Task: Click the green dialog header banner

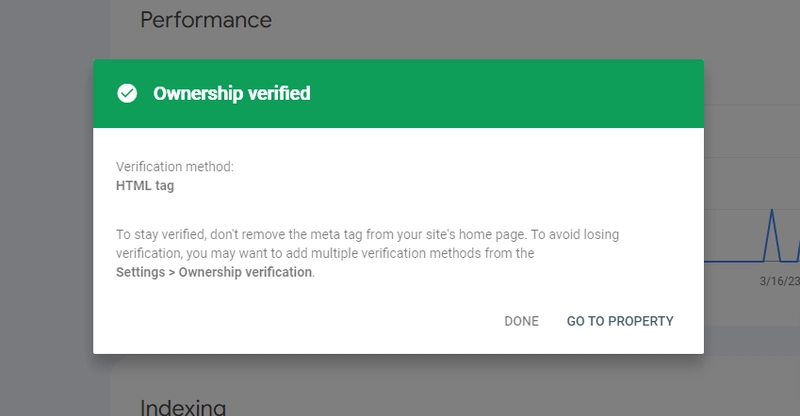Action: click(398, 93)
